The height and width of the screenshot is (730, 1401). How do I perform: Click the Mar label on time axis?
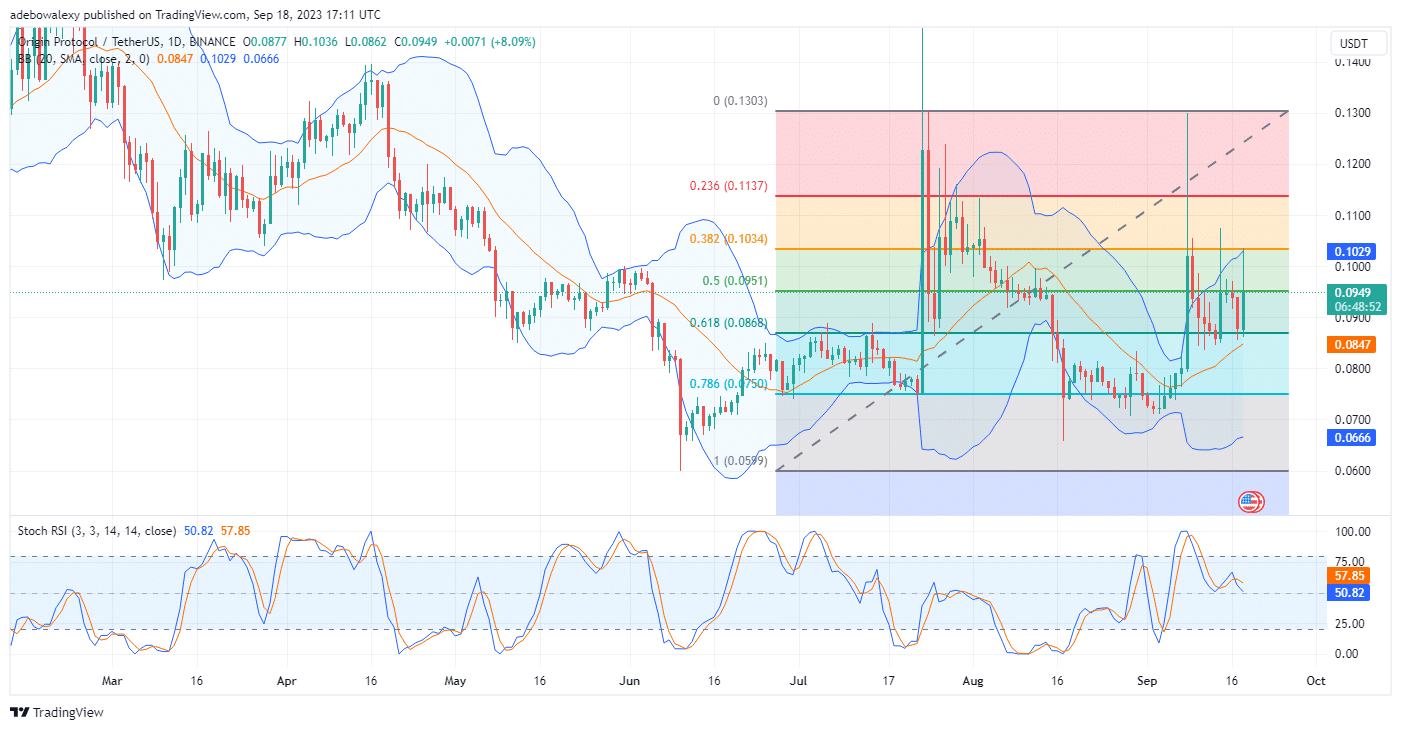(111, 680)
